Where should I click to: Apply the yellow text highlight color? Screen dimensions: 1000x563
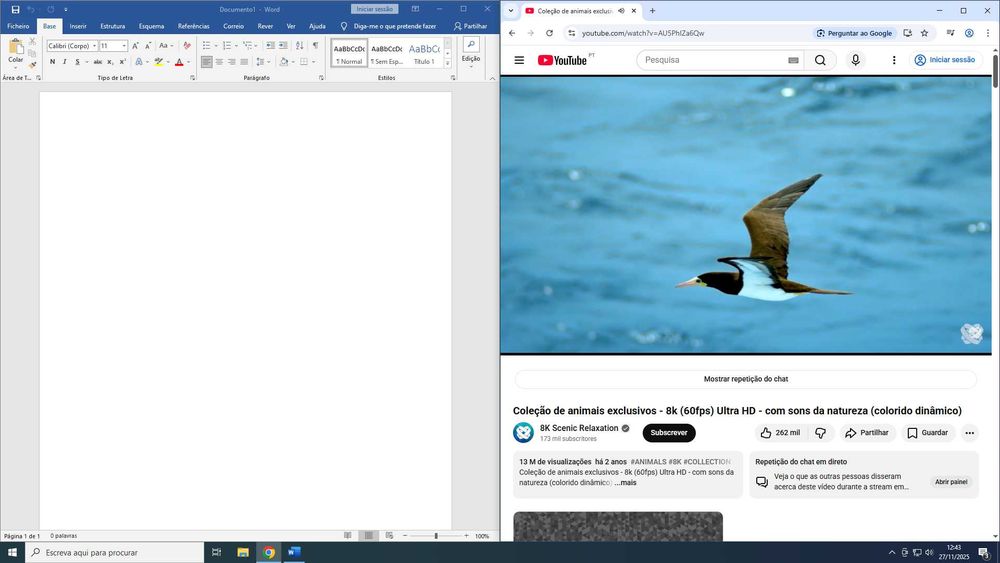click(x=158, y=62)
